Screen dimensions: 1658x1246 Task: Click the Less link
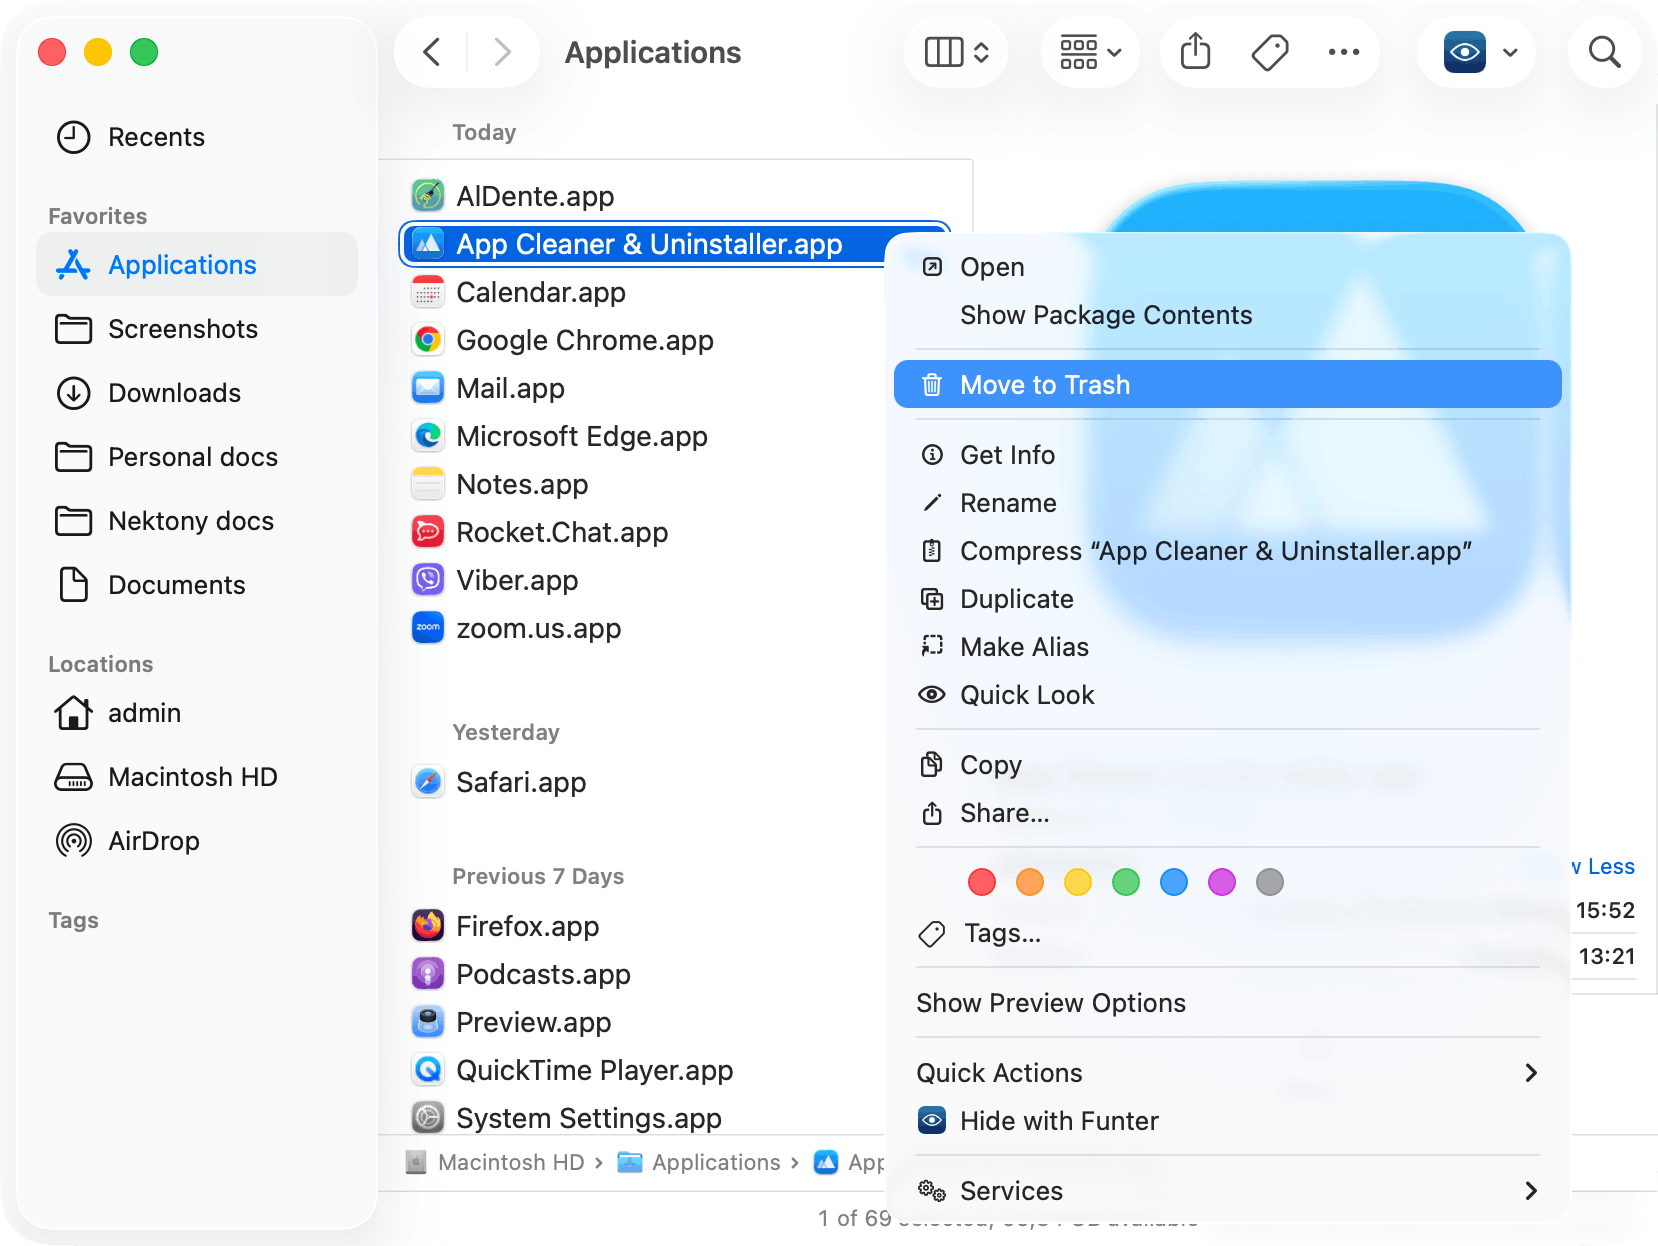coord(1601,866)
